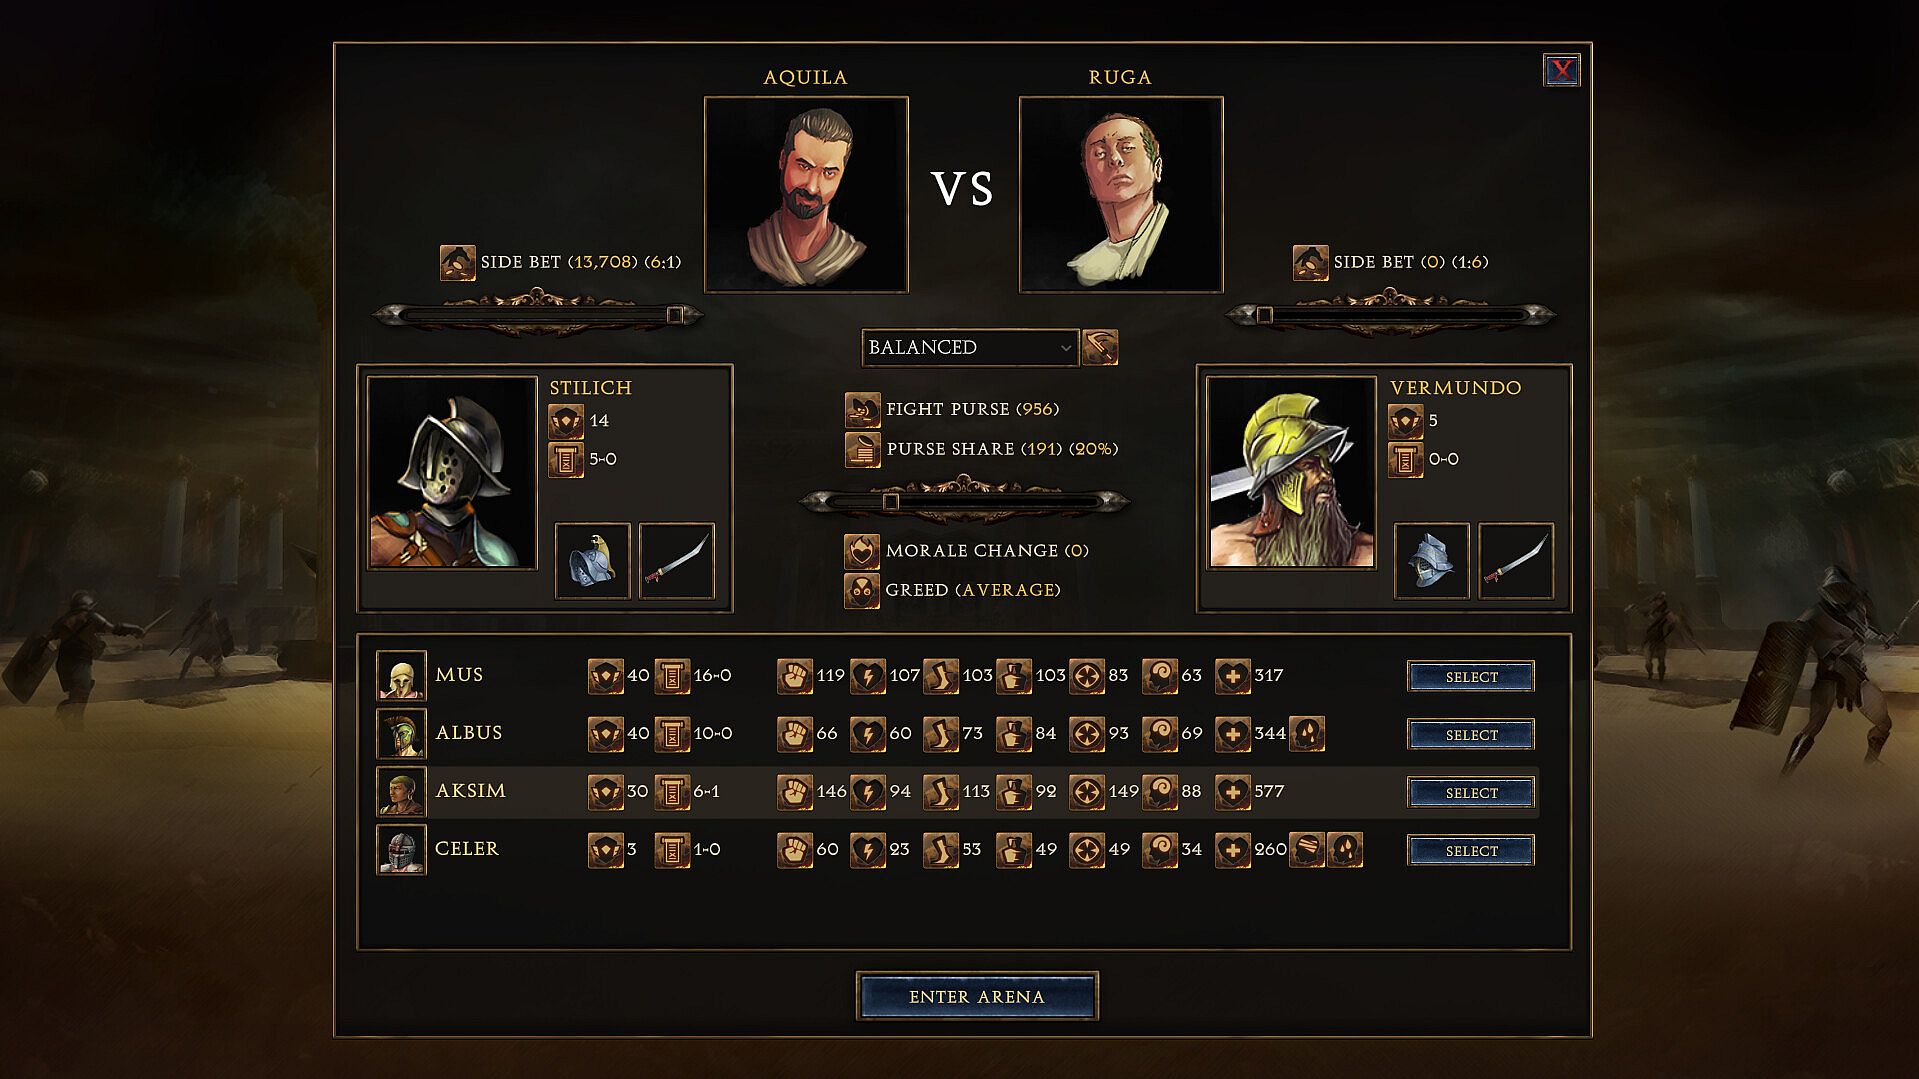Click Ruga's Side Bet slider handle
Screen dimensions: 1919x1079
coord(1265,315)
